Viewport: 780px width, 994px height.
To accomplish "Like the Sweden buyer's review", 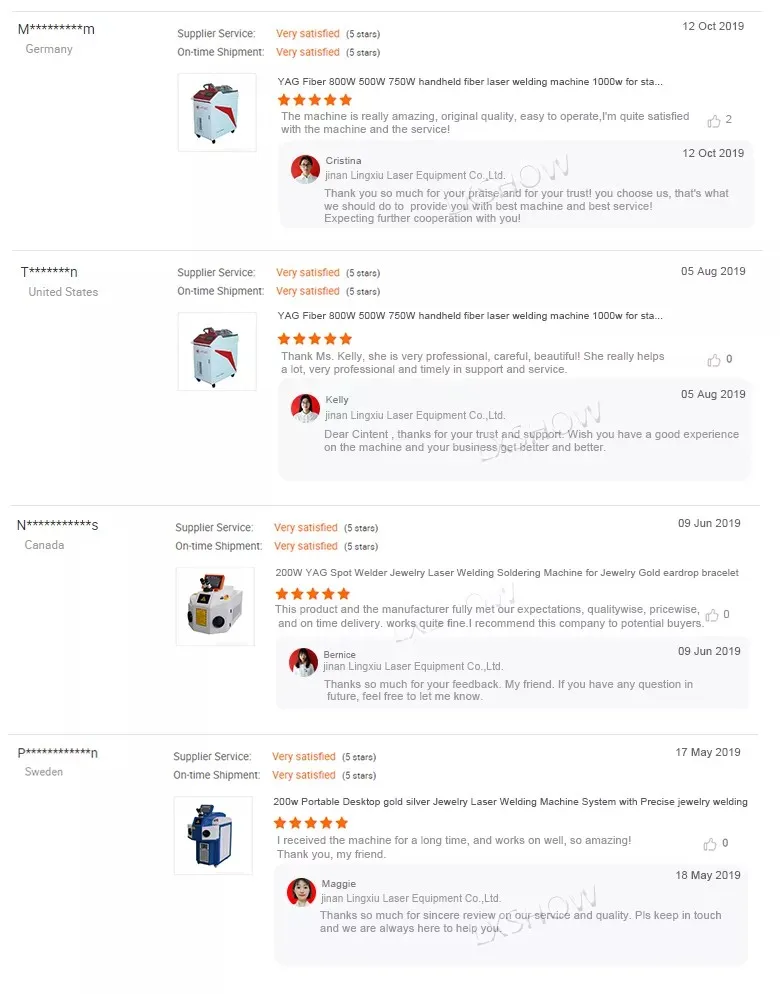I will point(711,844).
